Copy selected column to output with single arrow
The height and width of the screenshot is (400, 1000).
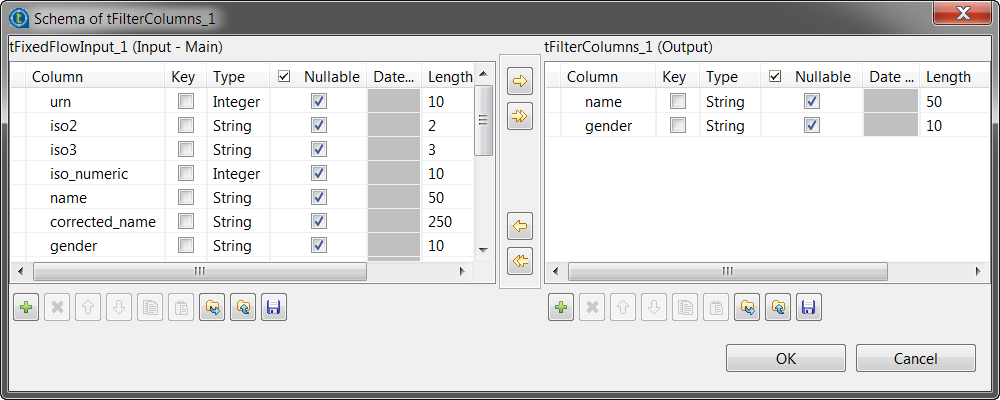tap(520, 81)
